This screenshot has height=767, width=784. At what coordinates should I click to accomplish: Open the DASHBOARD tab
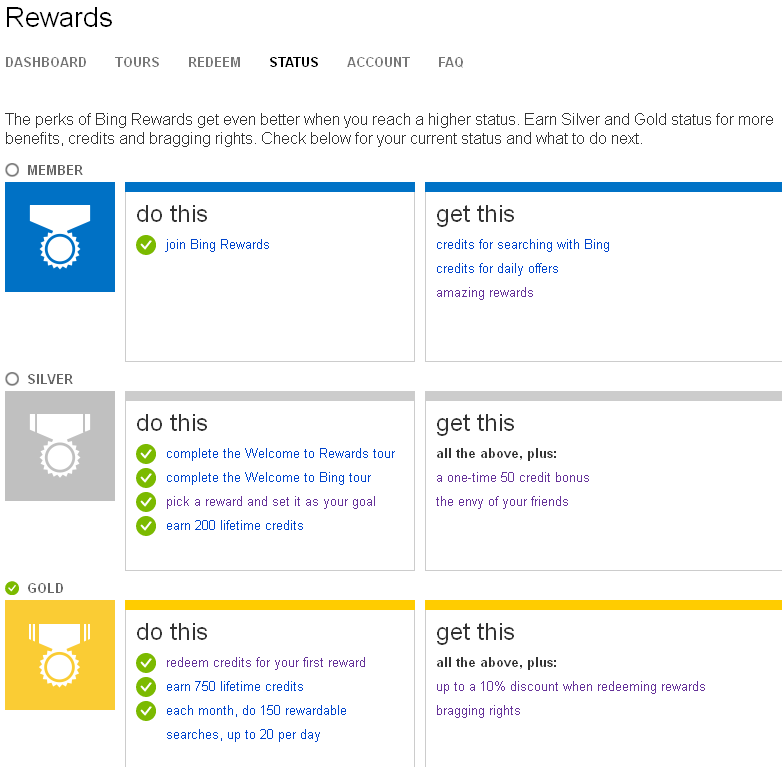click(x=46, y=62)
